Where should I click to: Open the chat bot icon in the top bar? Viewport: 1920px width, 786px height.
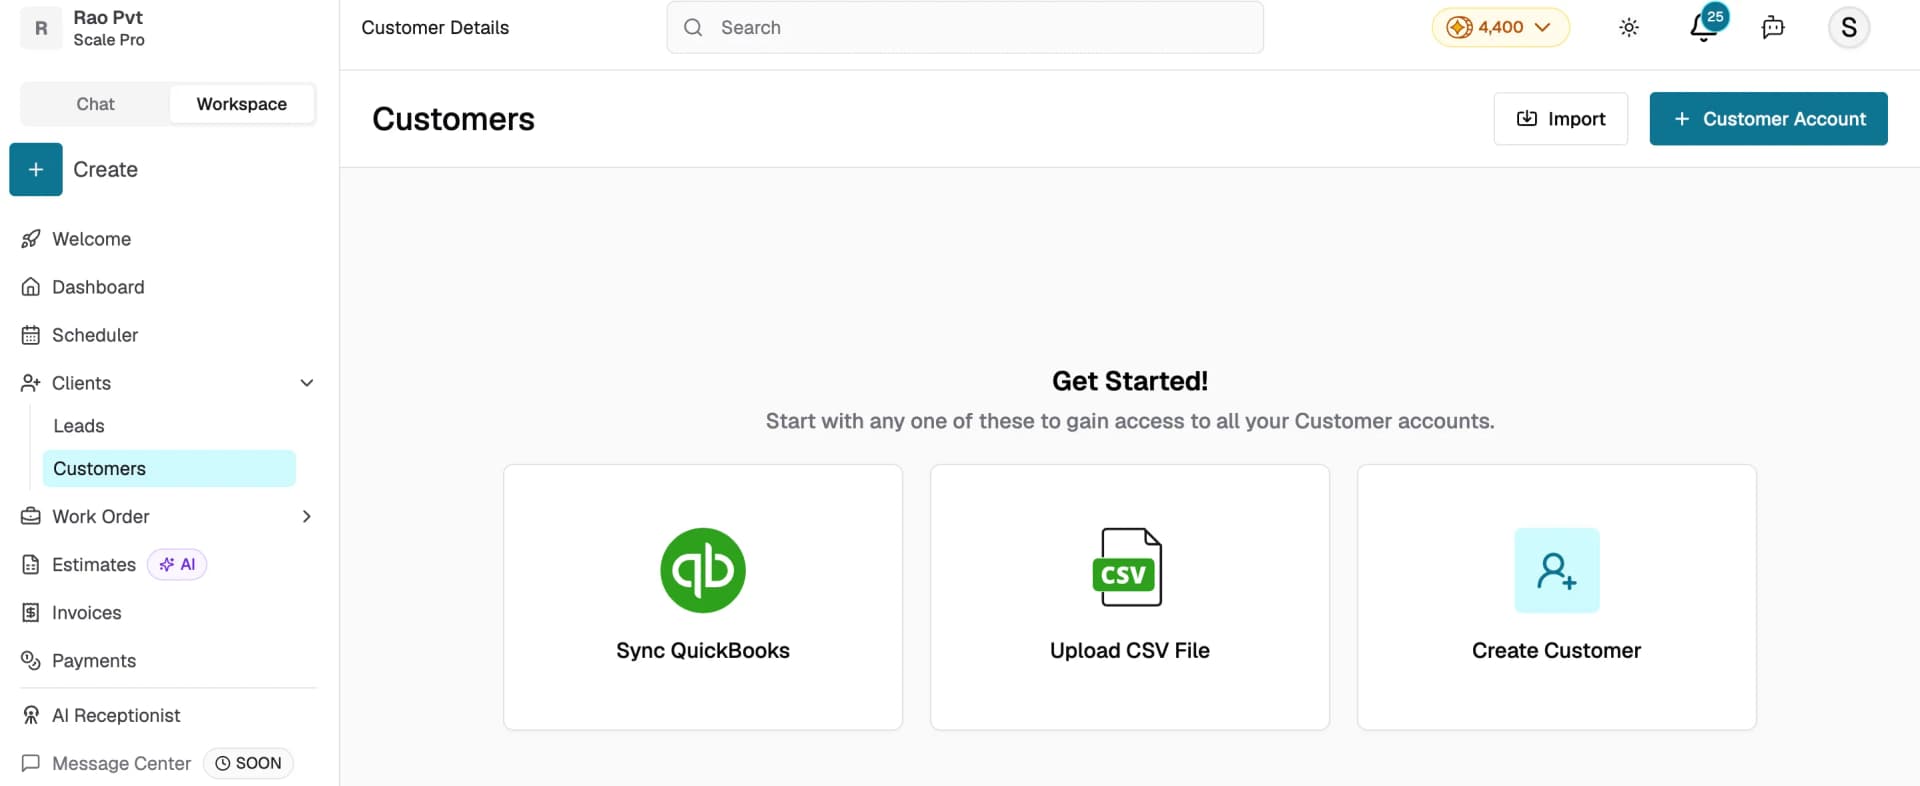(1773, 28)
